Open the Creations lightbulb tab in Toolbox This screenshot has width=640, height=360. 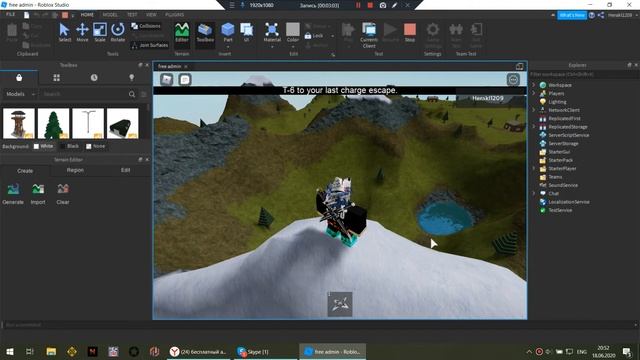[x=131, y=78]
